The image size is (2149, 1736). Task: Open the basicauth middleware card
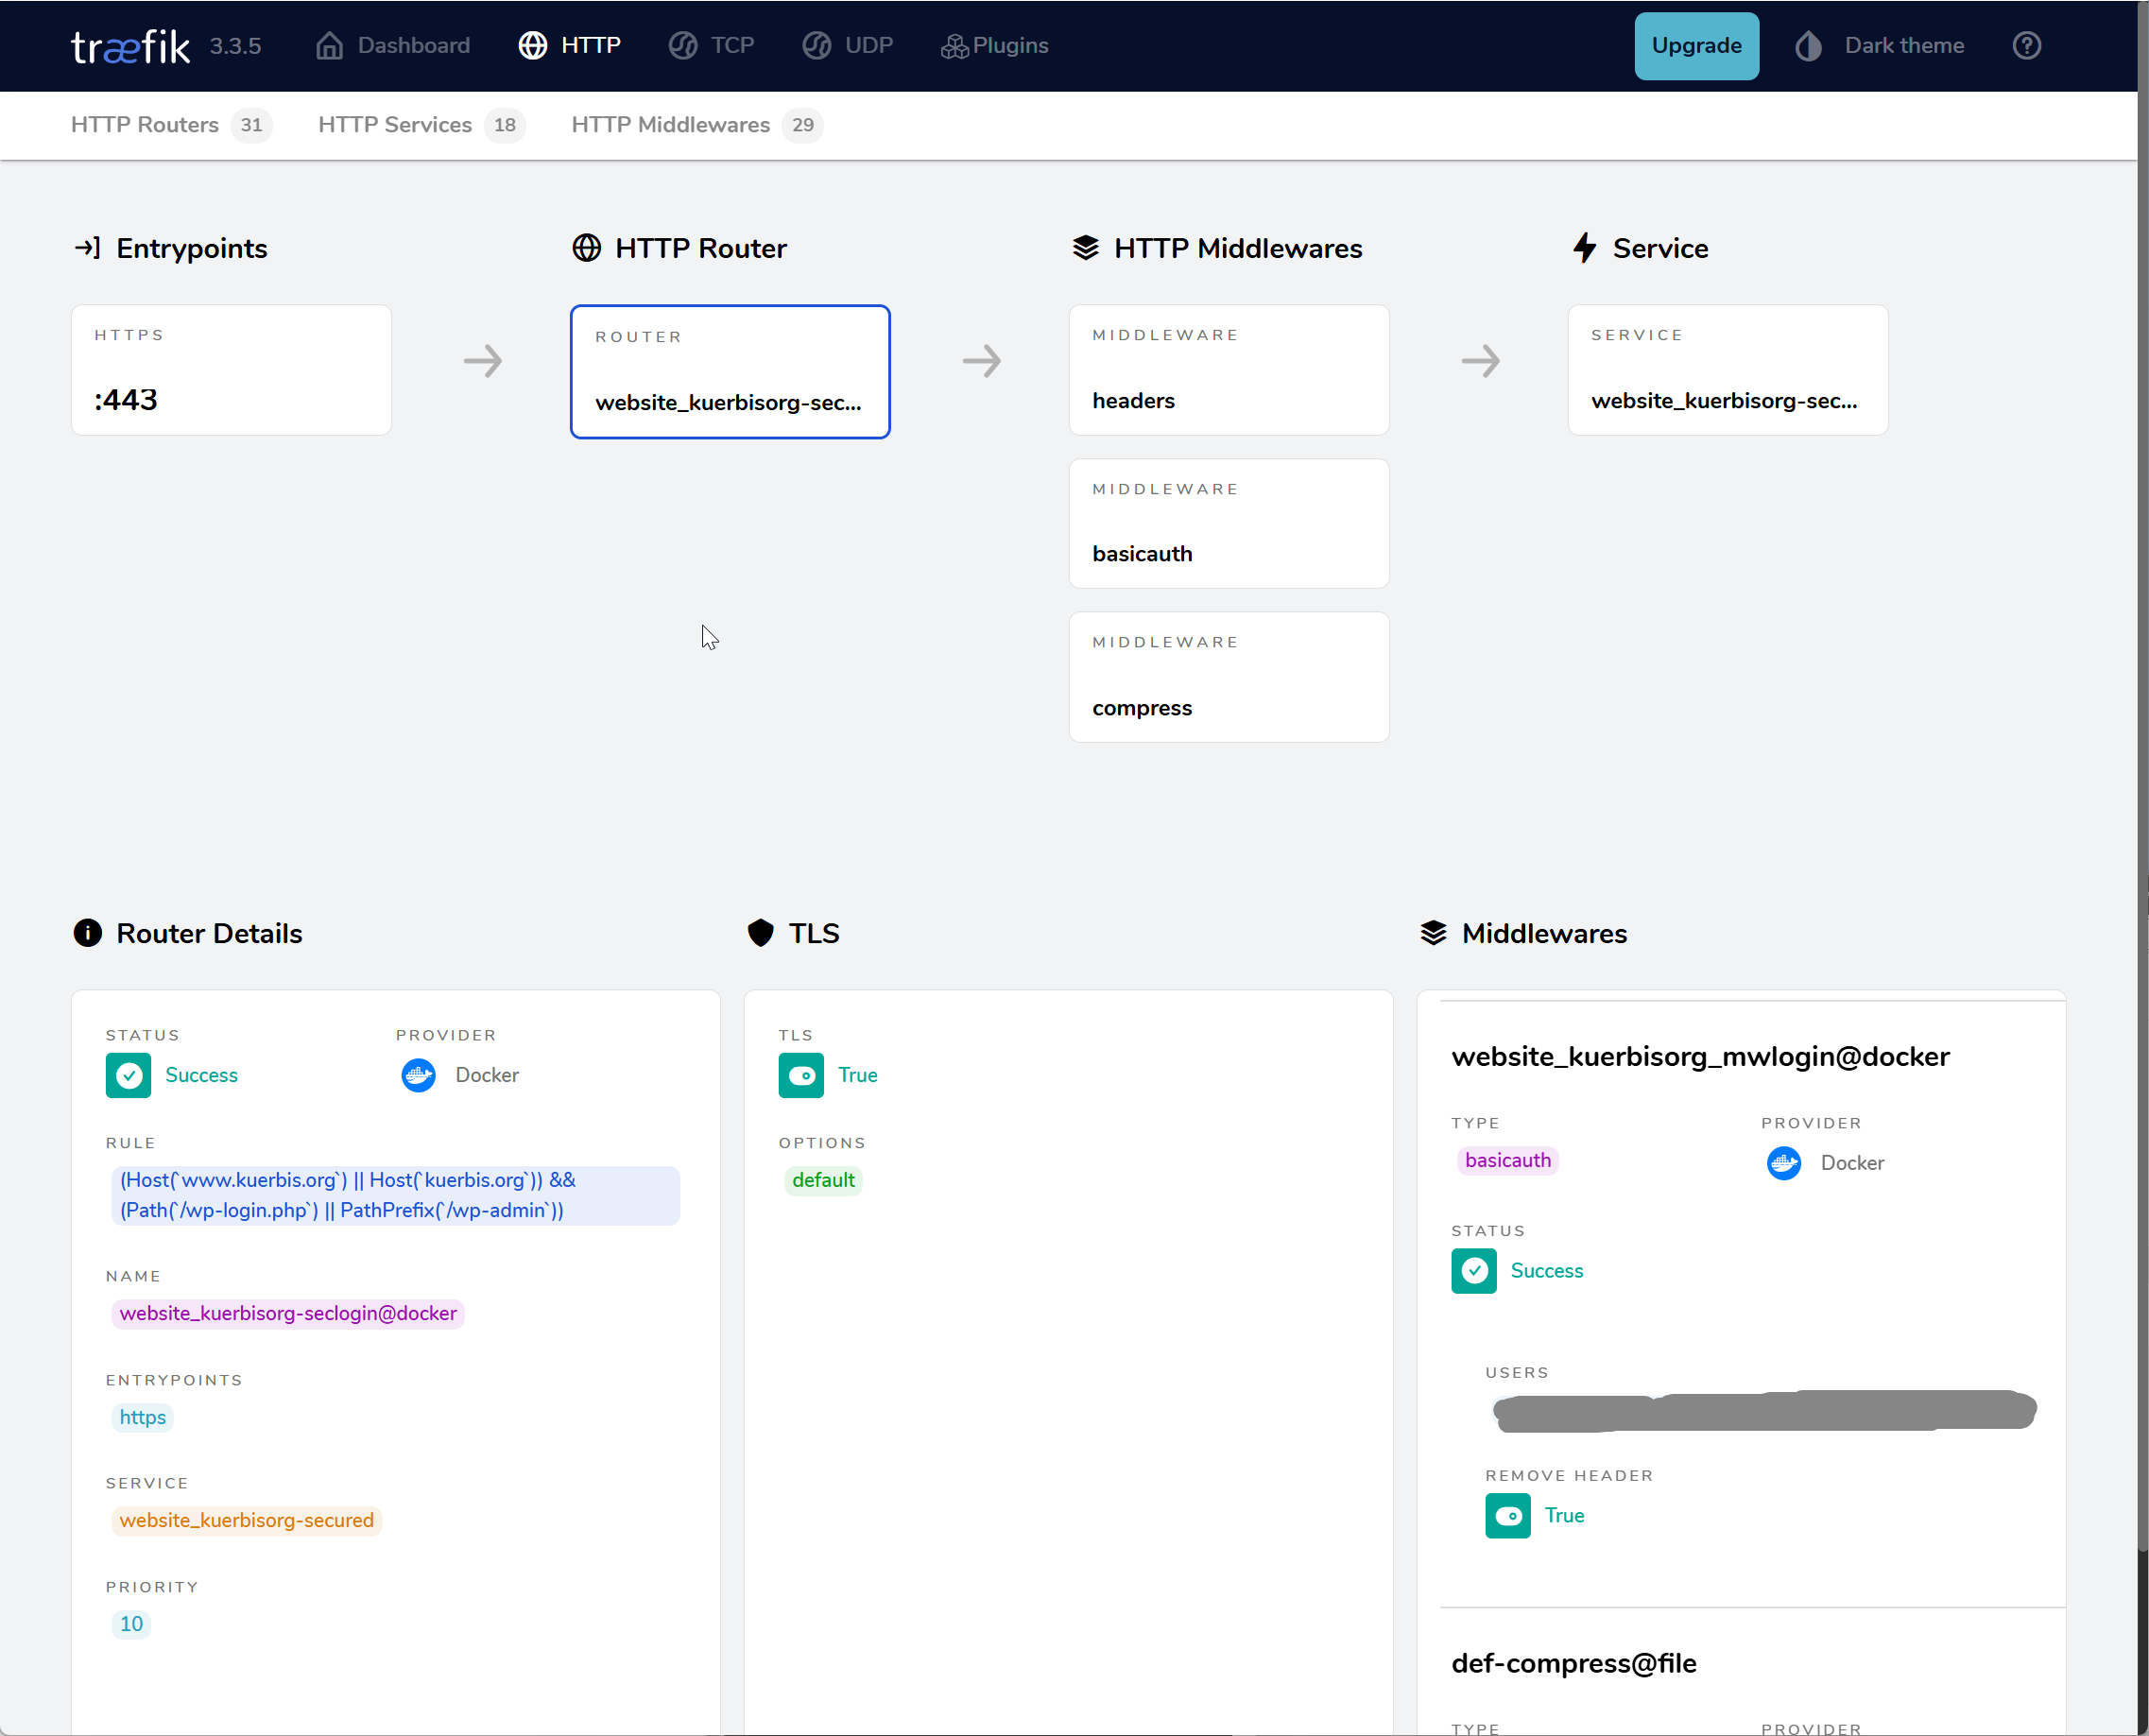(1229, 524)
